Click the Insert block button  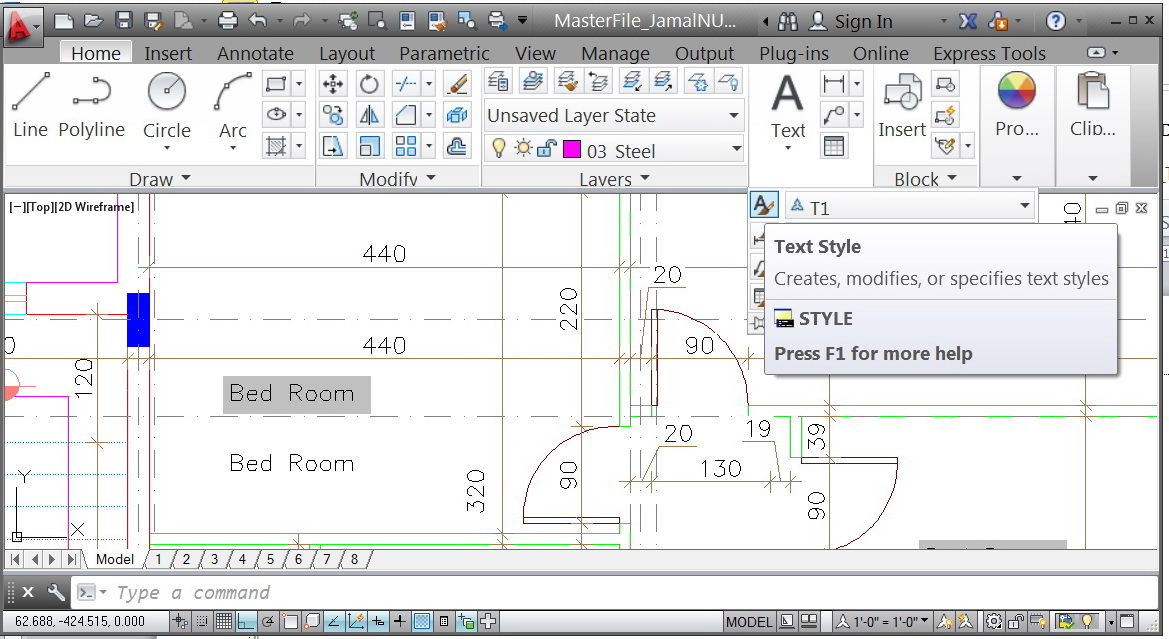901,105
